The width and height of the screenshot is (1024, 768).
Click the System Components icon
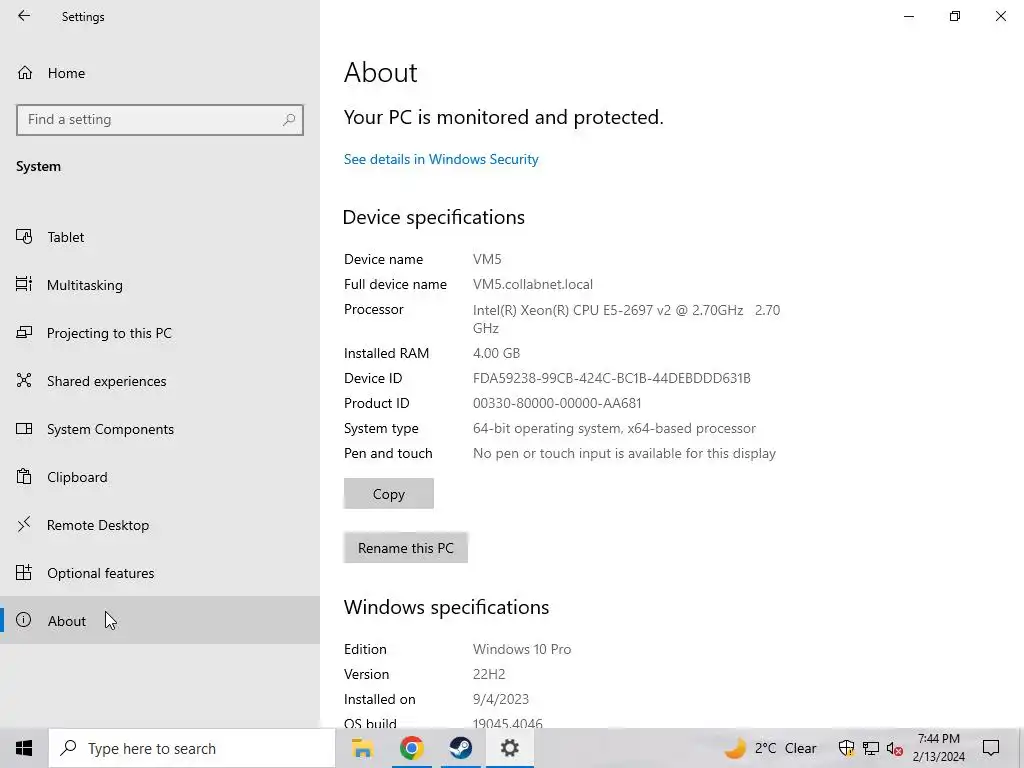tap(24, 428)
